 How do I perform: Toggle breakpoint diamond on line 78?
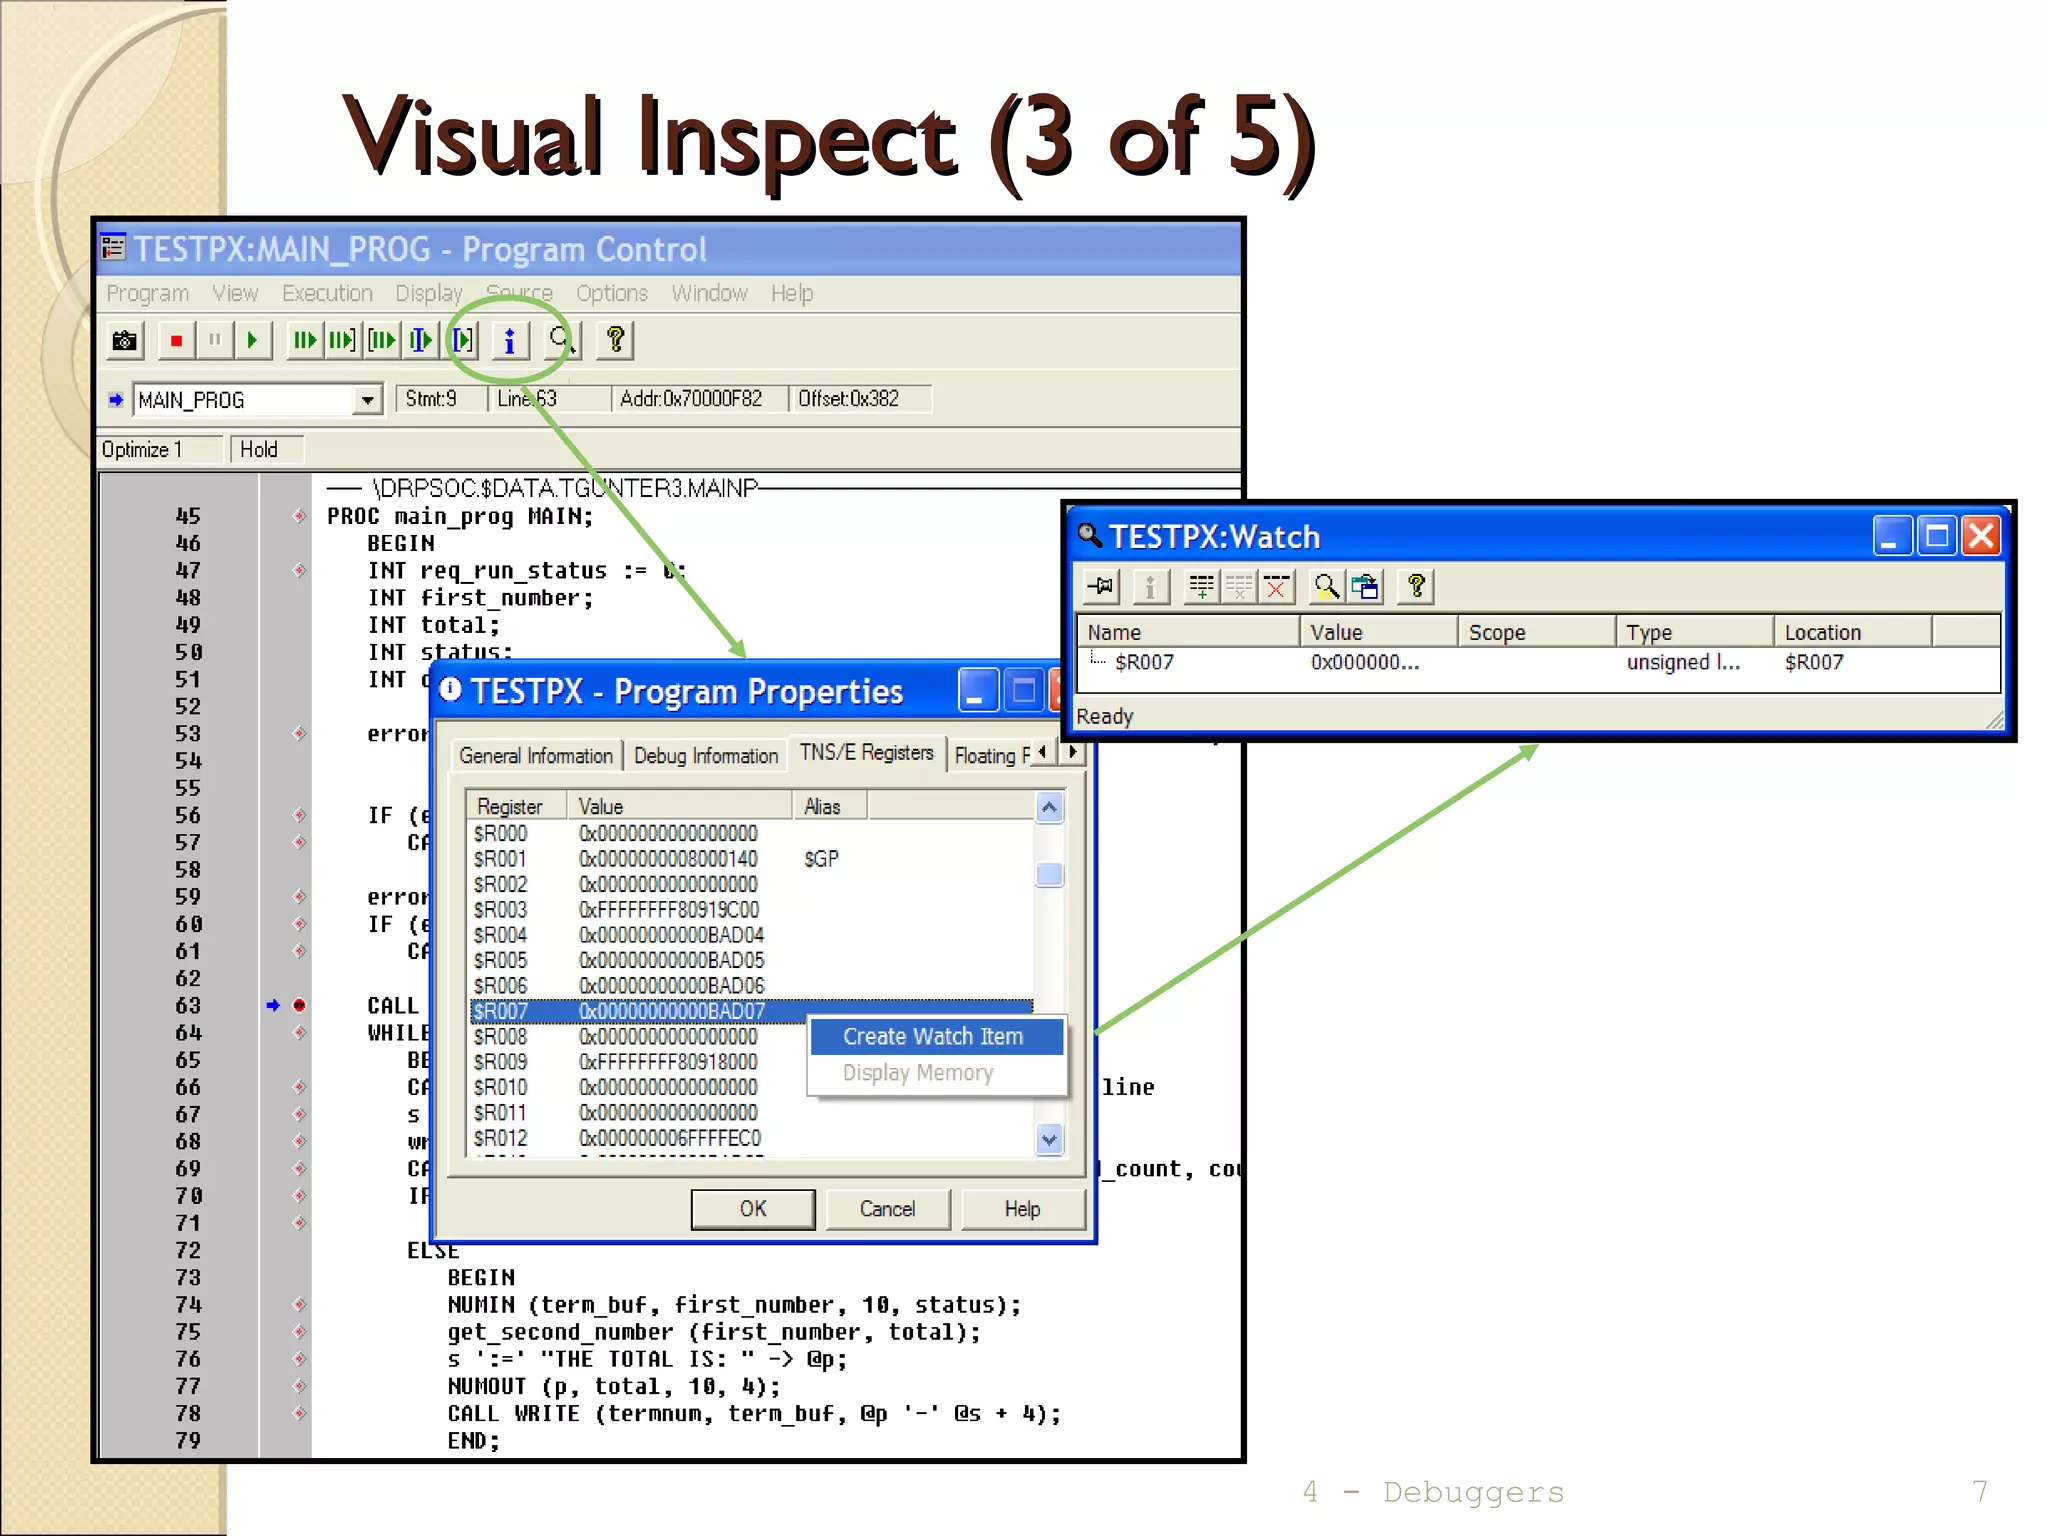click(x=299, y=1413)
